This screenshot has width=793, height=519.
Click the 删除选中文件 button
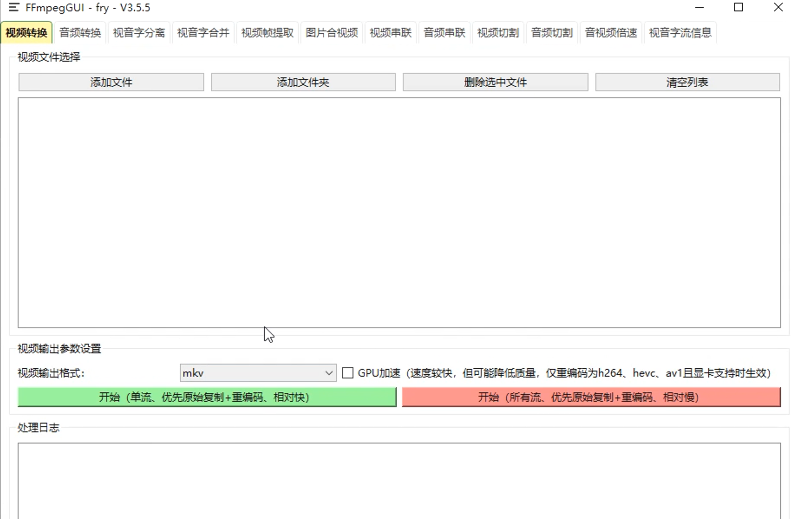click(x=495, y=82)
